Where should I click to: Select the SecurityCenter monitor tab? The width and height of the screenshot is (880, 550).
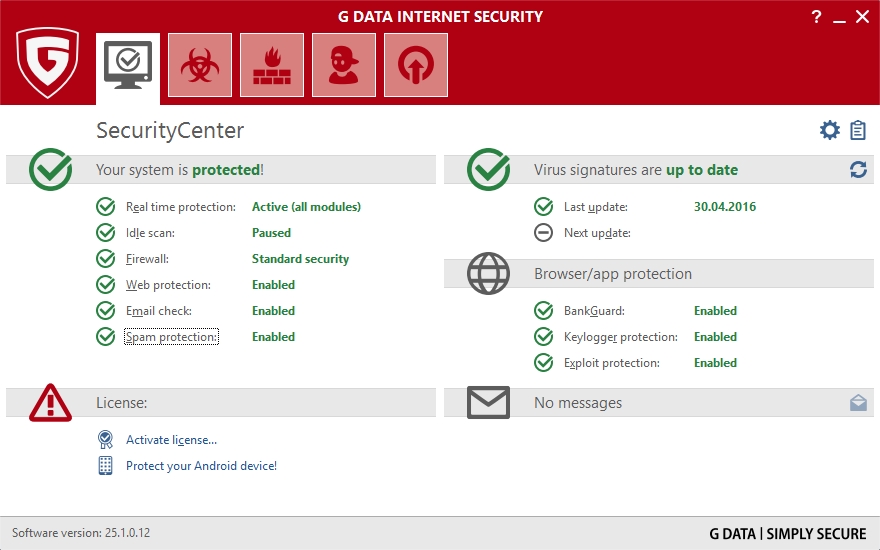pyautogui.click(x=128, y=65)
